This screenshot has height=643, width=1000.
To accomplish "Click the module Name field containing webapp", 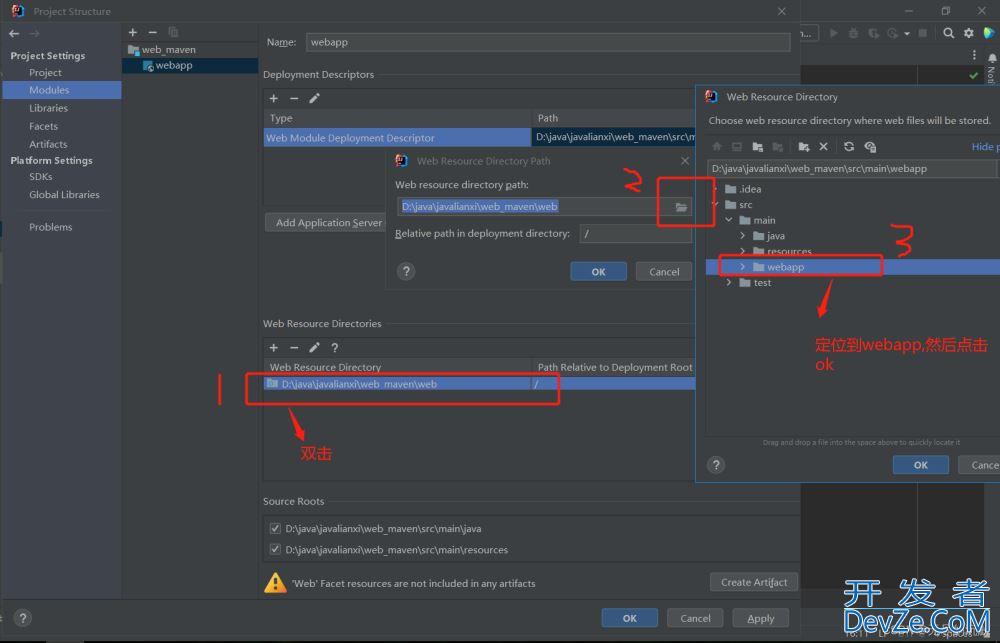I will pos(548,42).
